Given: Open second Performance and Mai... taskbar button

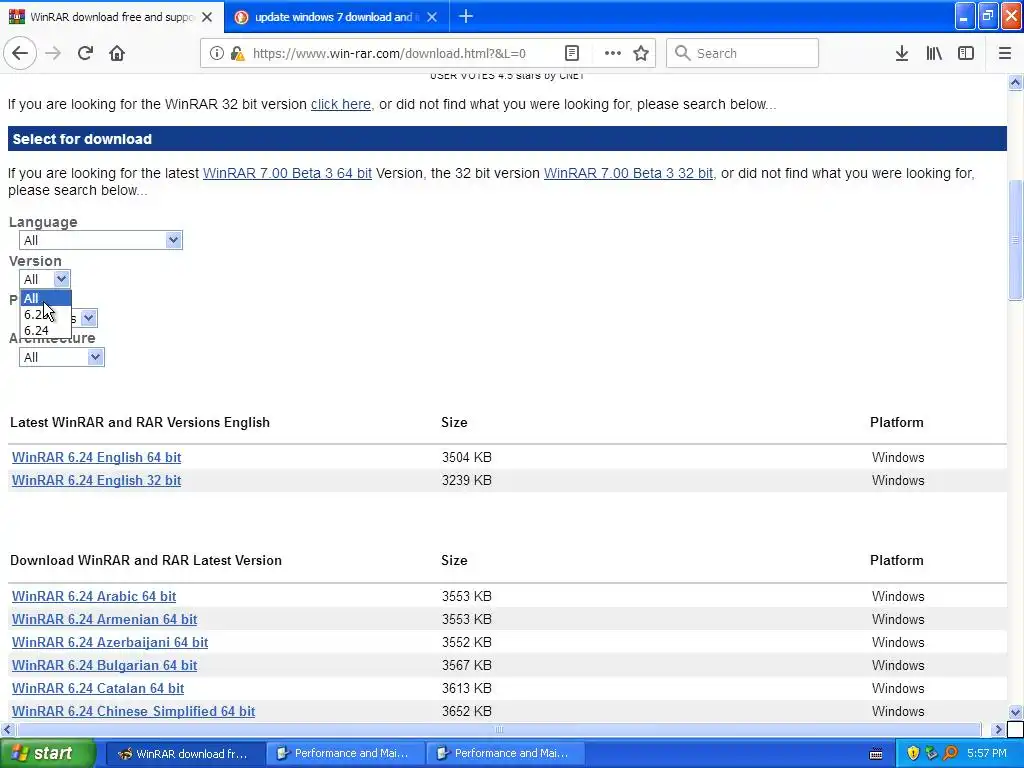Looking at the screenshot, I should tap(505, 754).
